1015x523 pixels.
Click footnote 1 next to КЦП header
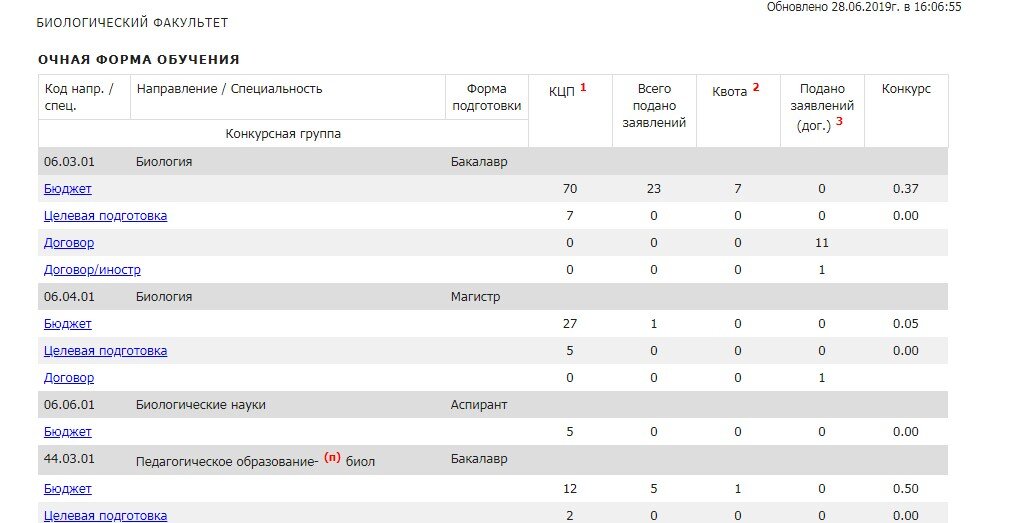click(x=583, y=87)
